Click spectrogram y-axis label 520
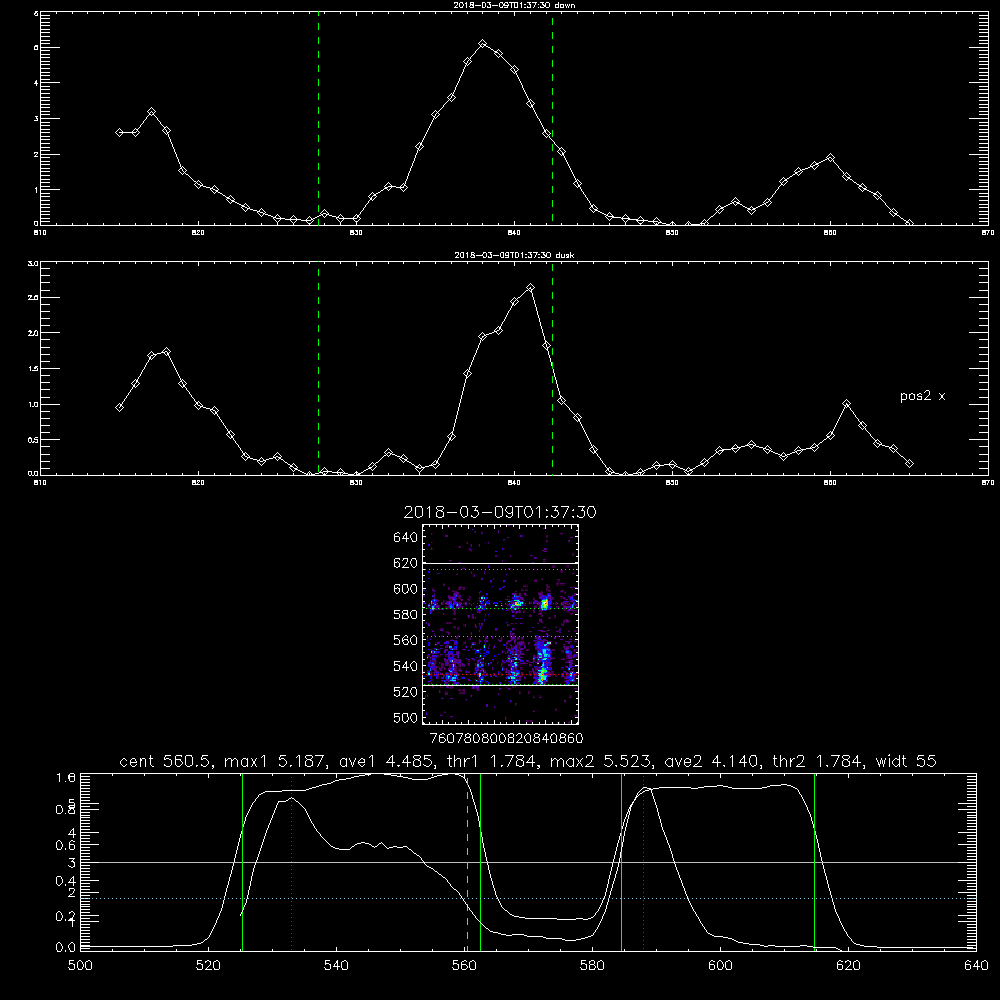The height and width of the screenshot is (1000, 1000). pyautogui.click(x=405, y=692)
